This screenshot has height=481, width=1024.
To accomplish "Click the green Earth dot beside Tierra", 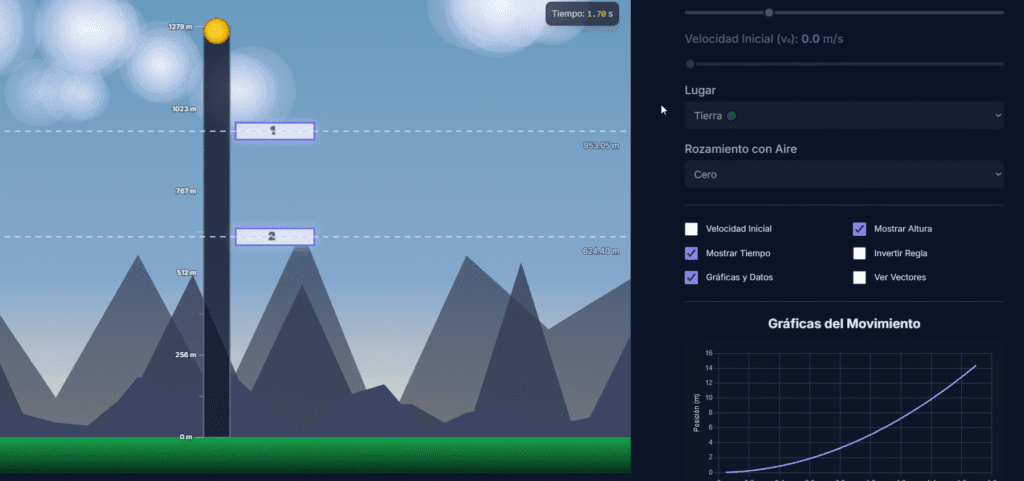I will coord(732,116).
